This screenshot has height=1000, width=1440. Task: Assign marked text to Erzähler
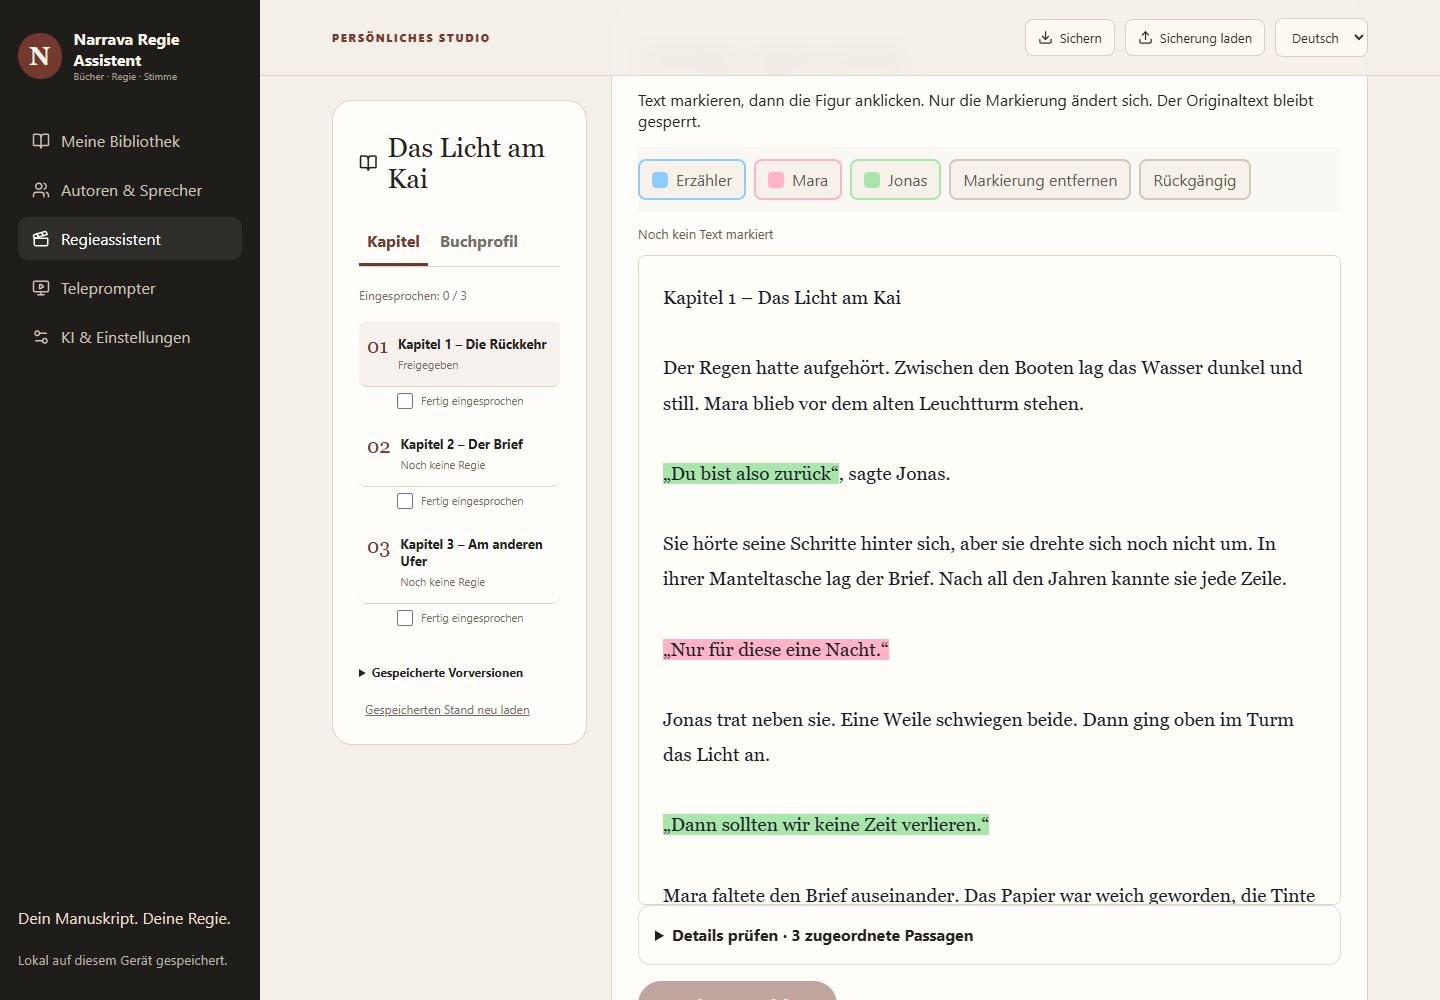(x=692, y=180)
